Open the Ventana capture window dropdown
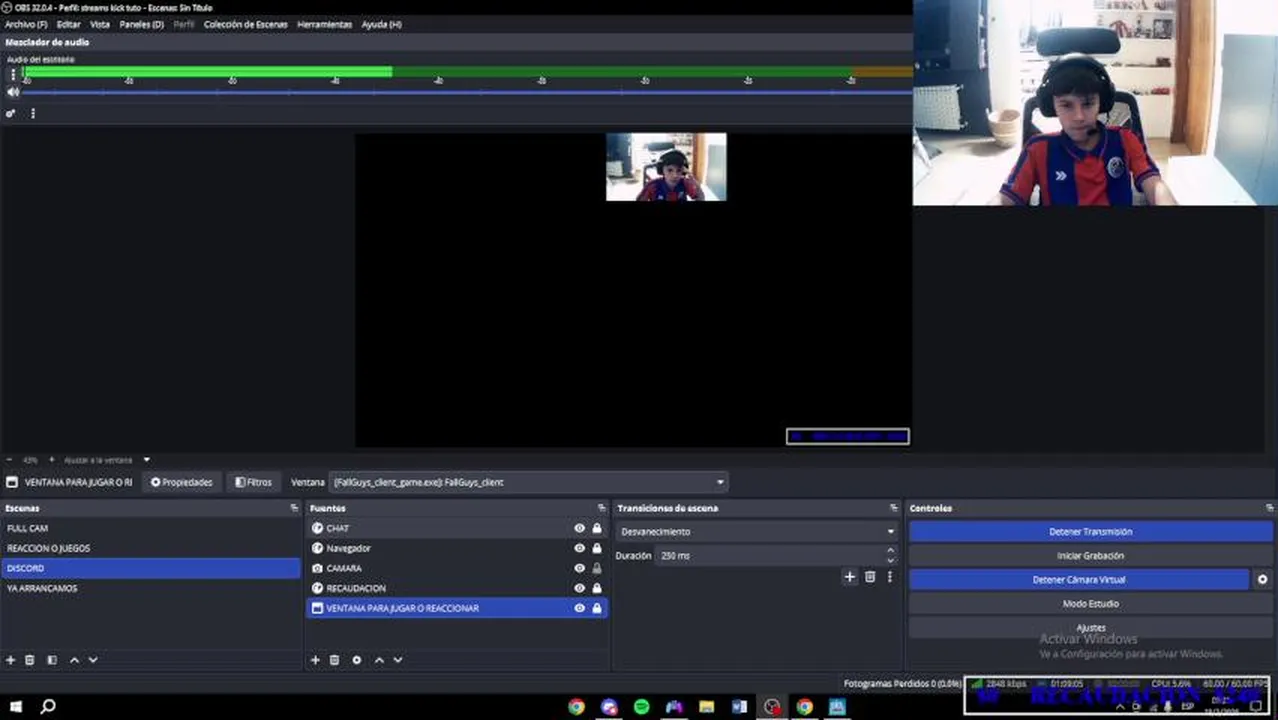 pyautogui.click(x=529, y=482)
